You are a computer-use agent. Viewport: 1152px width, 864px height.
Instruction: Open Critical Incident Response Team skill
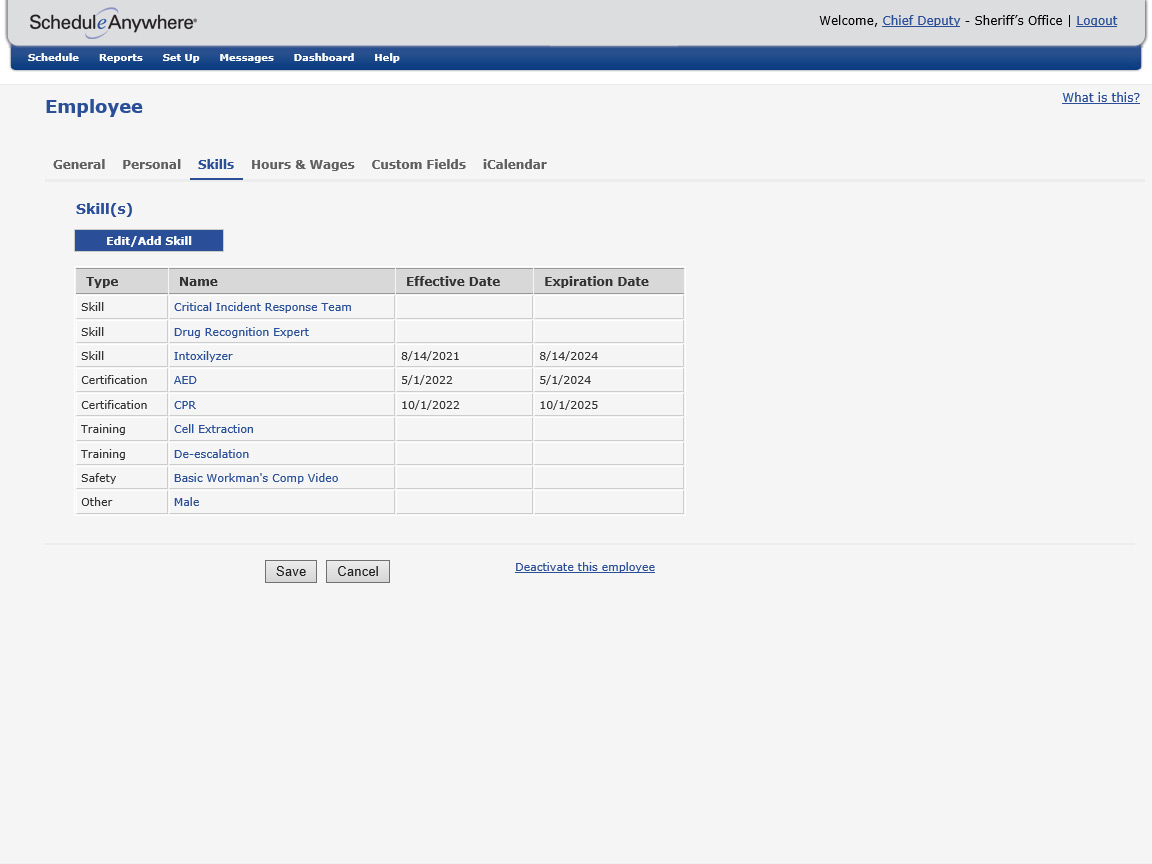pos(262,307)
